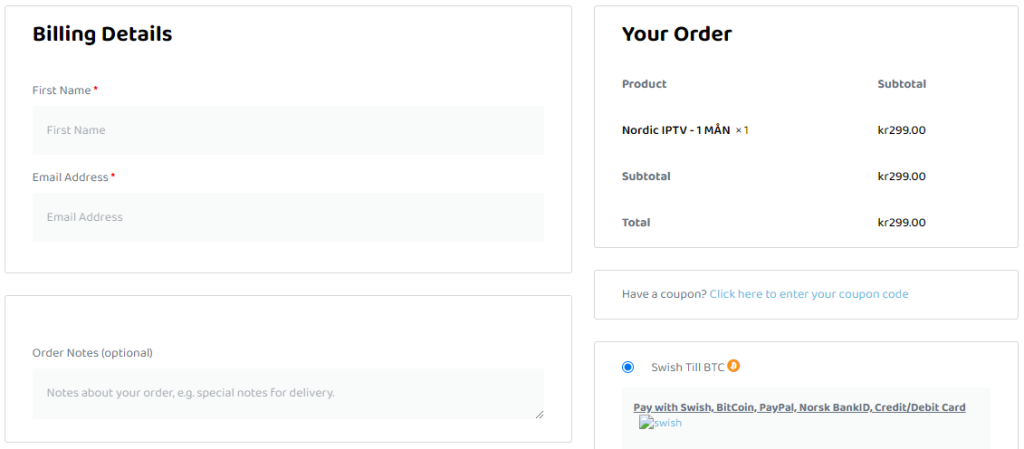Click the First Name field label
The width and height of the screenshot is (1024, 449).
[61, 90]
